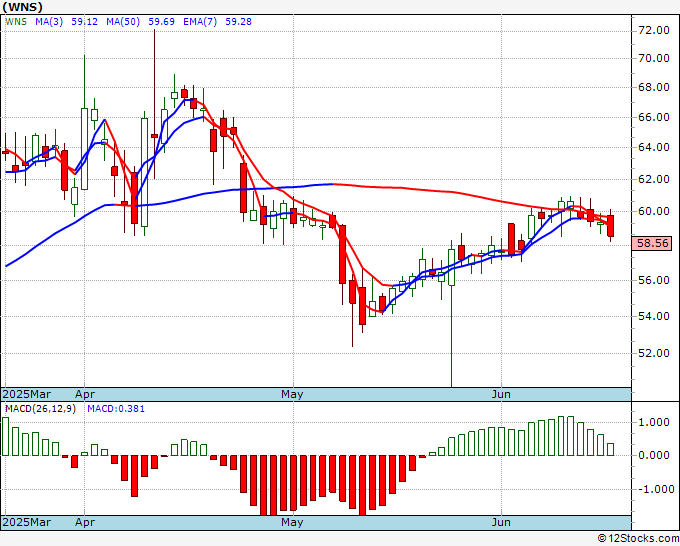This screenshot has height=546, width=680.
Task: Click Jun on the price chart time axis
Action: 501,394
